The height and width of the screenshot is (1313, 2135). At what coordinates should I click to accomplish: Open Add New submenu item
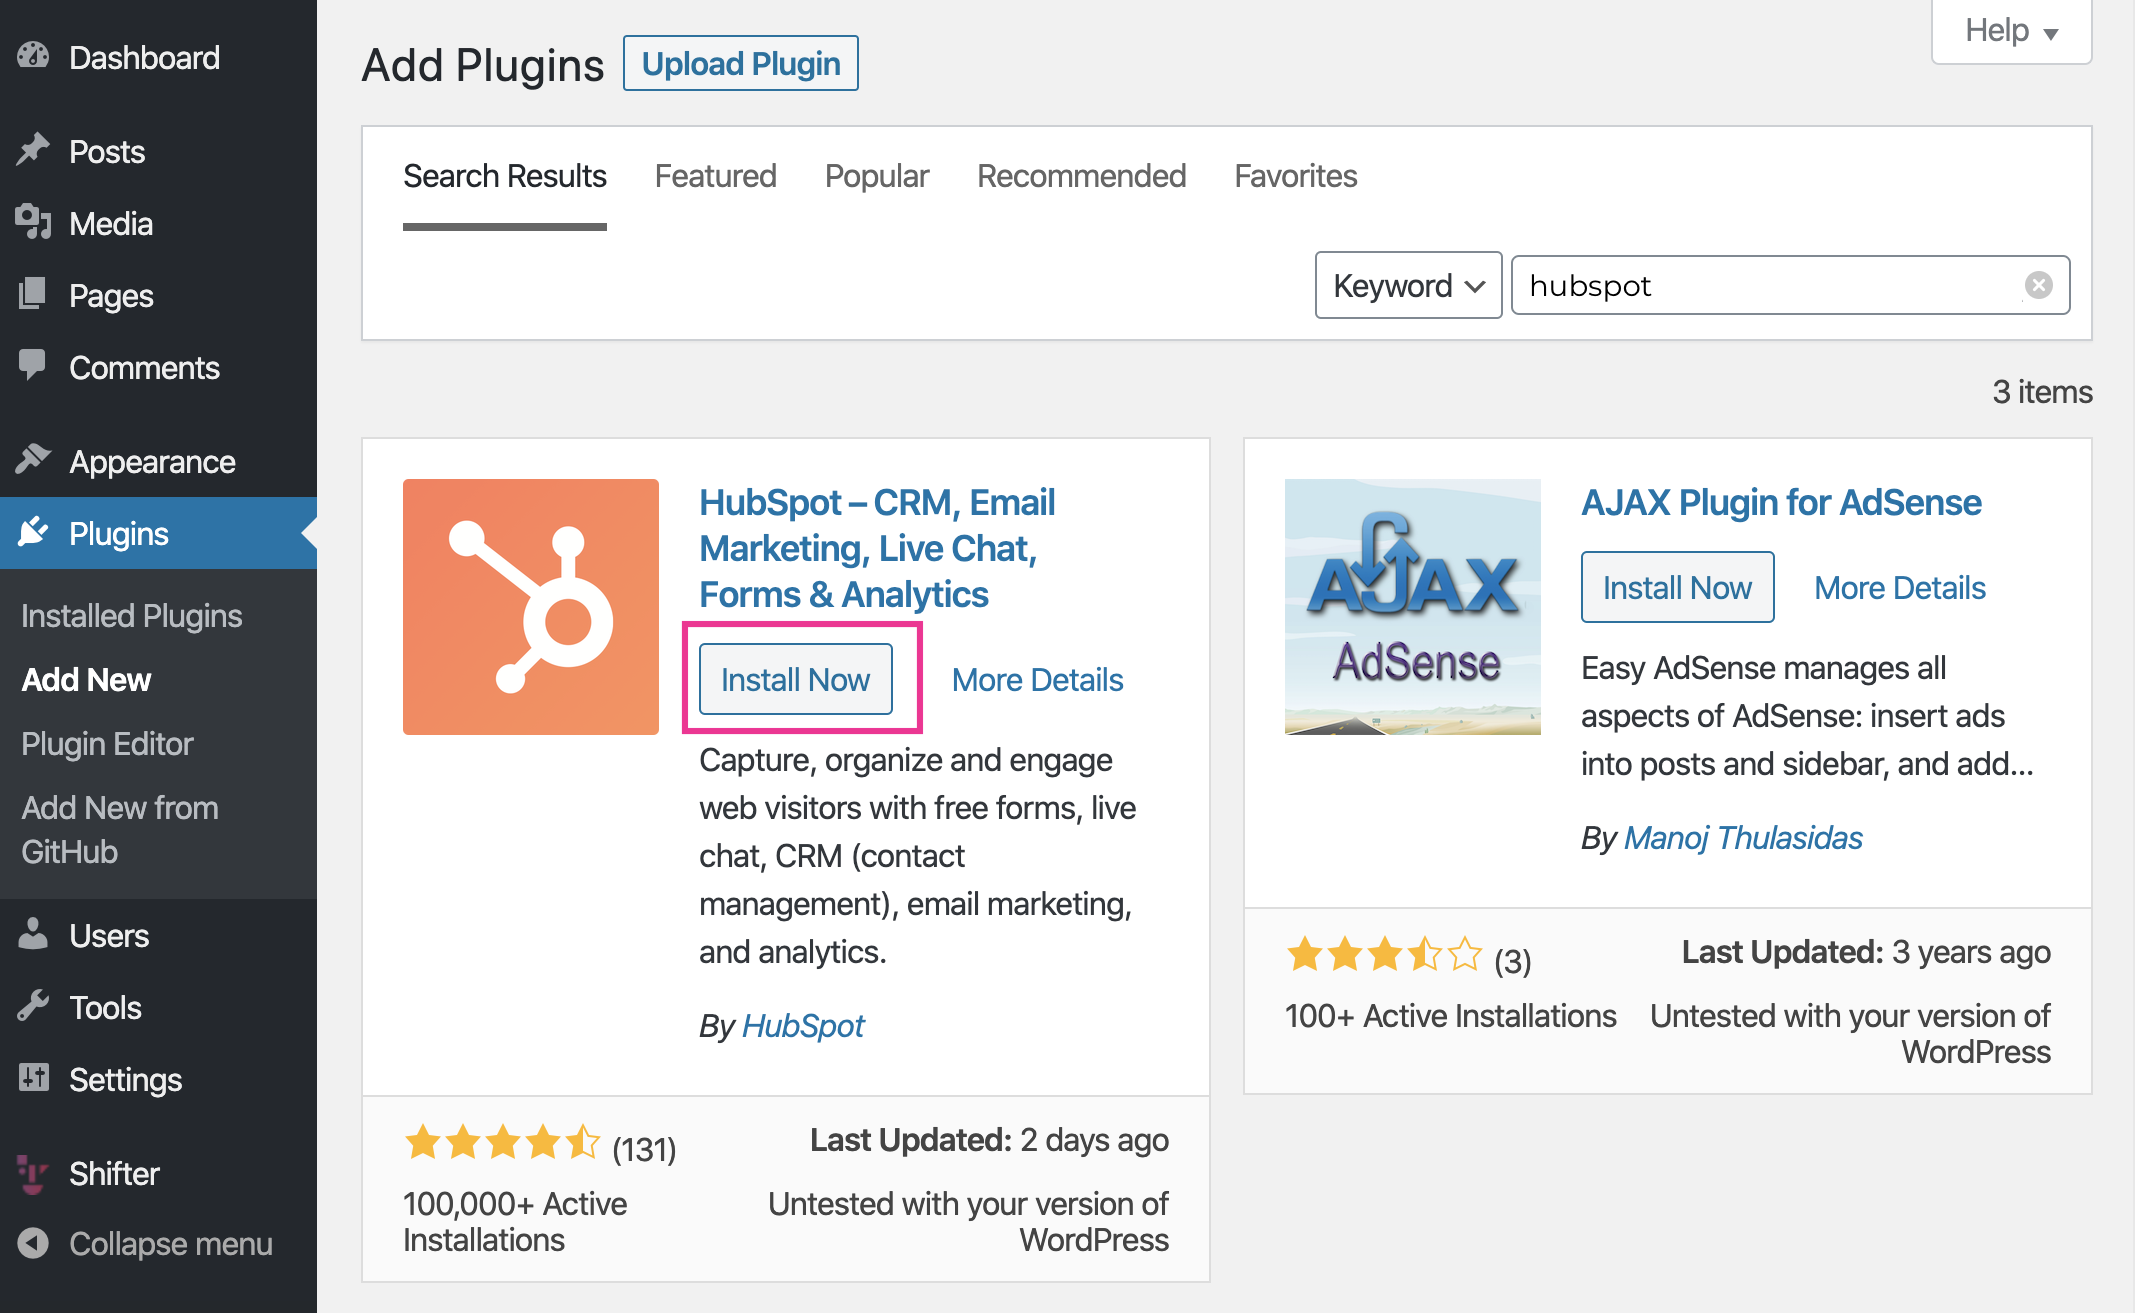click(x=86, y=680)
